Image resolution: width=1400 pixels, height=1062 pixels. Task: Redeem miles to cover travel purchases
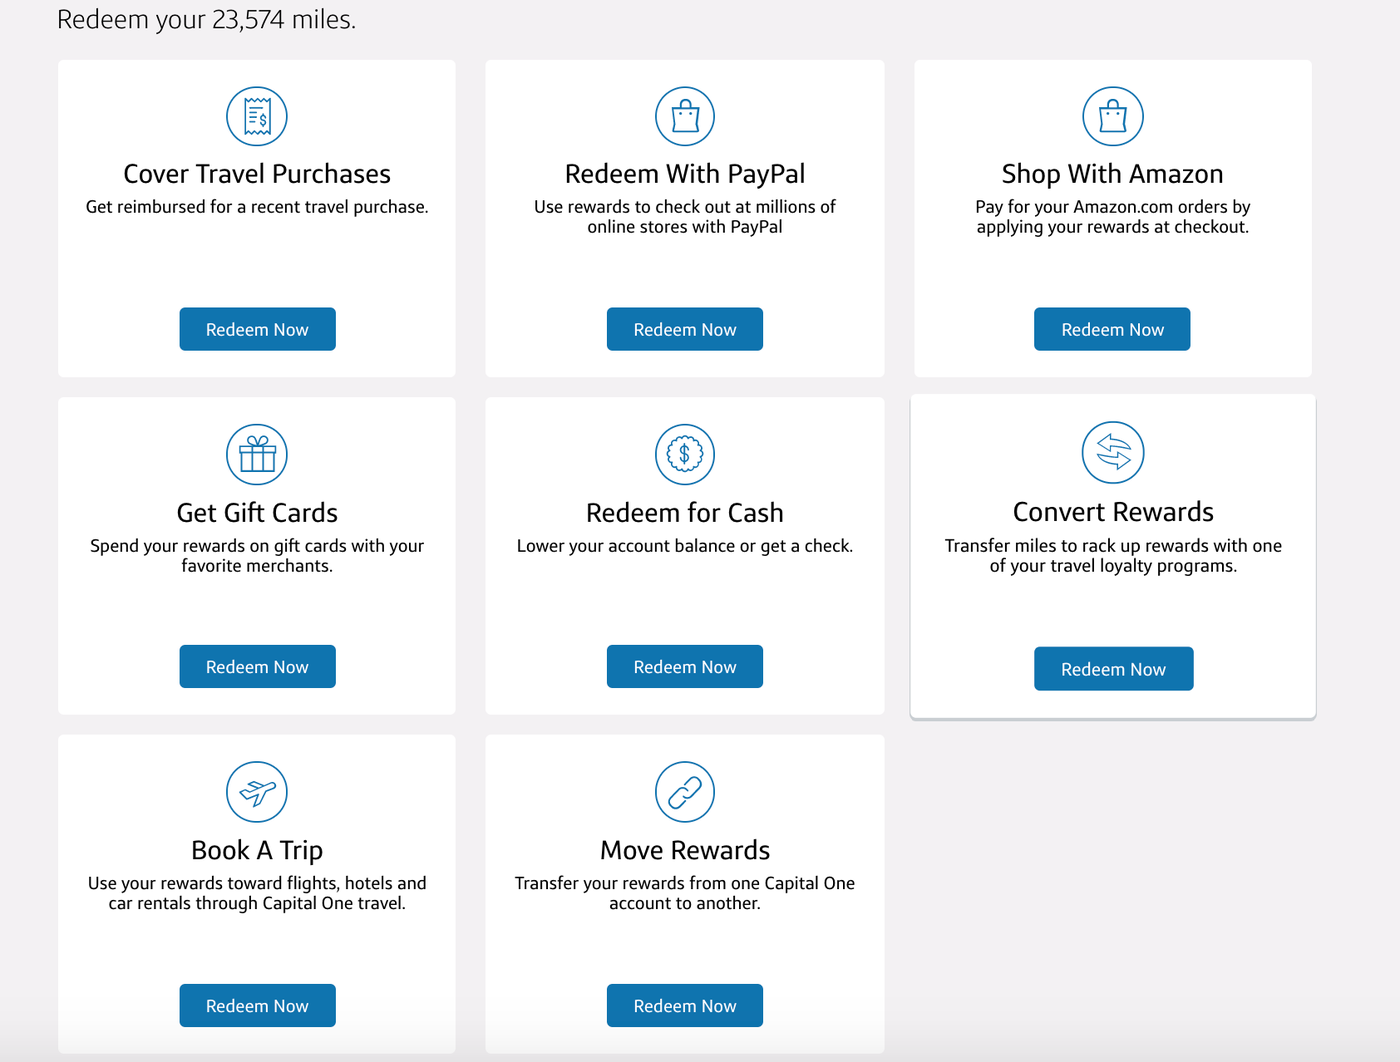(257, 328)
